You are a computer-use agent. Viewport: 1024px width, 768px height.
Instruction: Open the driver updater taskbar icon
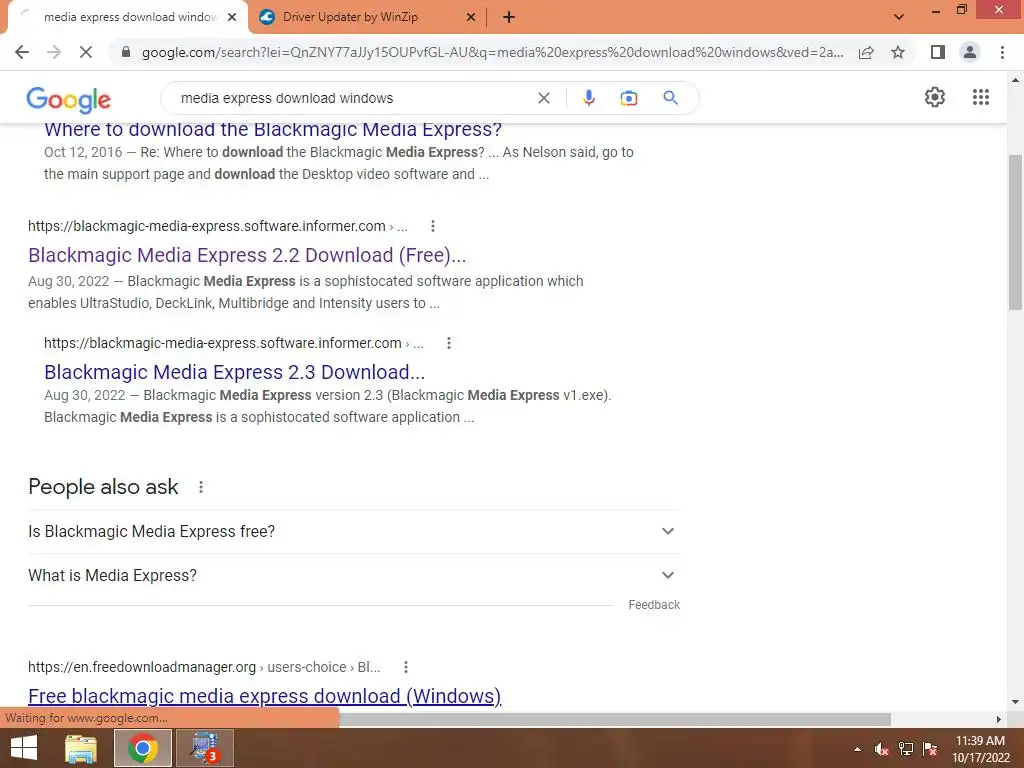tap(205, 748)
